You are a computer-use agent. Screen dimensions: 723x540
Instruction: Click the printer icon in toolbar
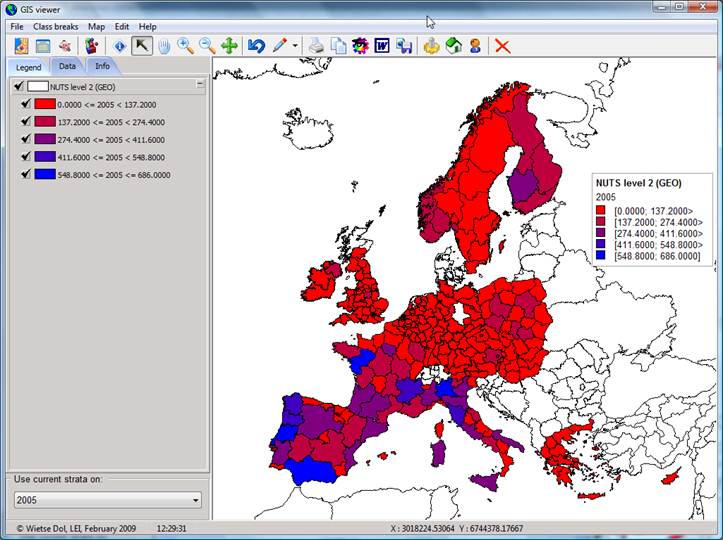(x=315, y=45)
